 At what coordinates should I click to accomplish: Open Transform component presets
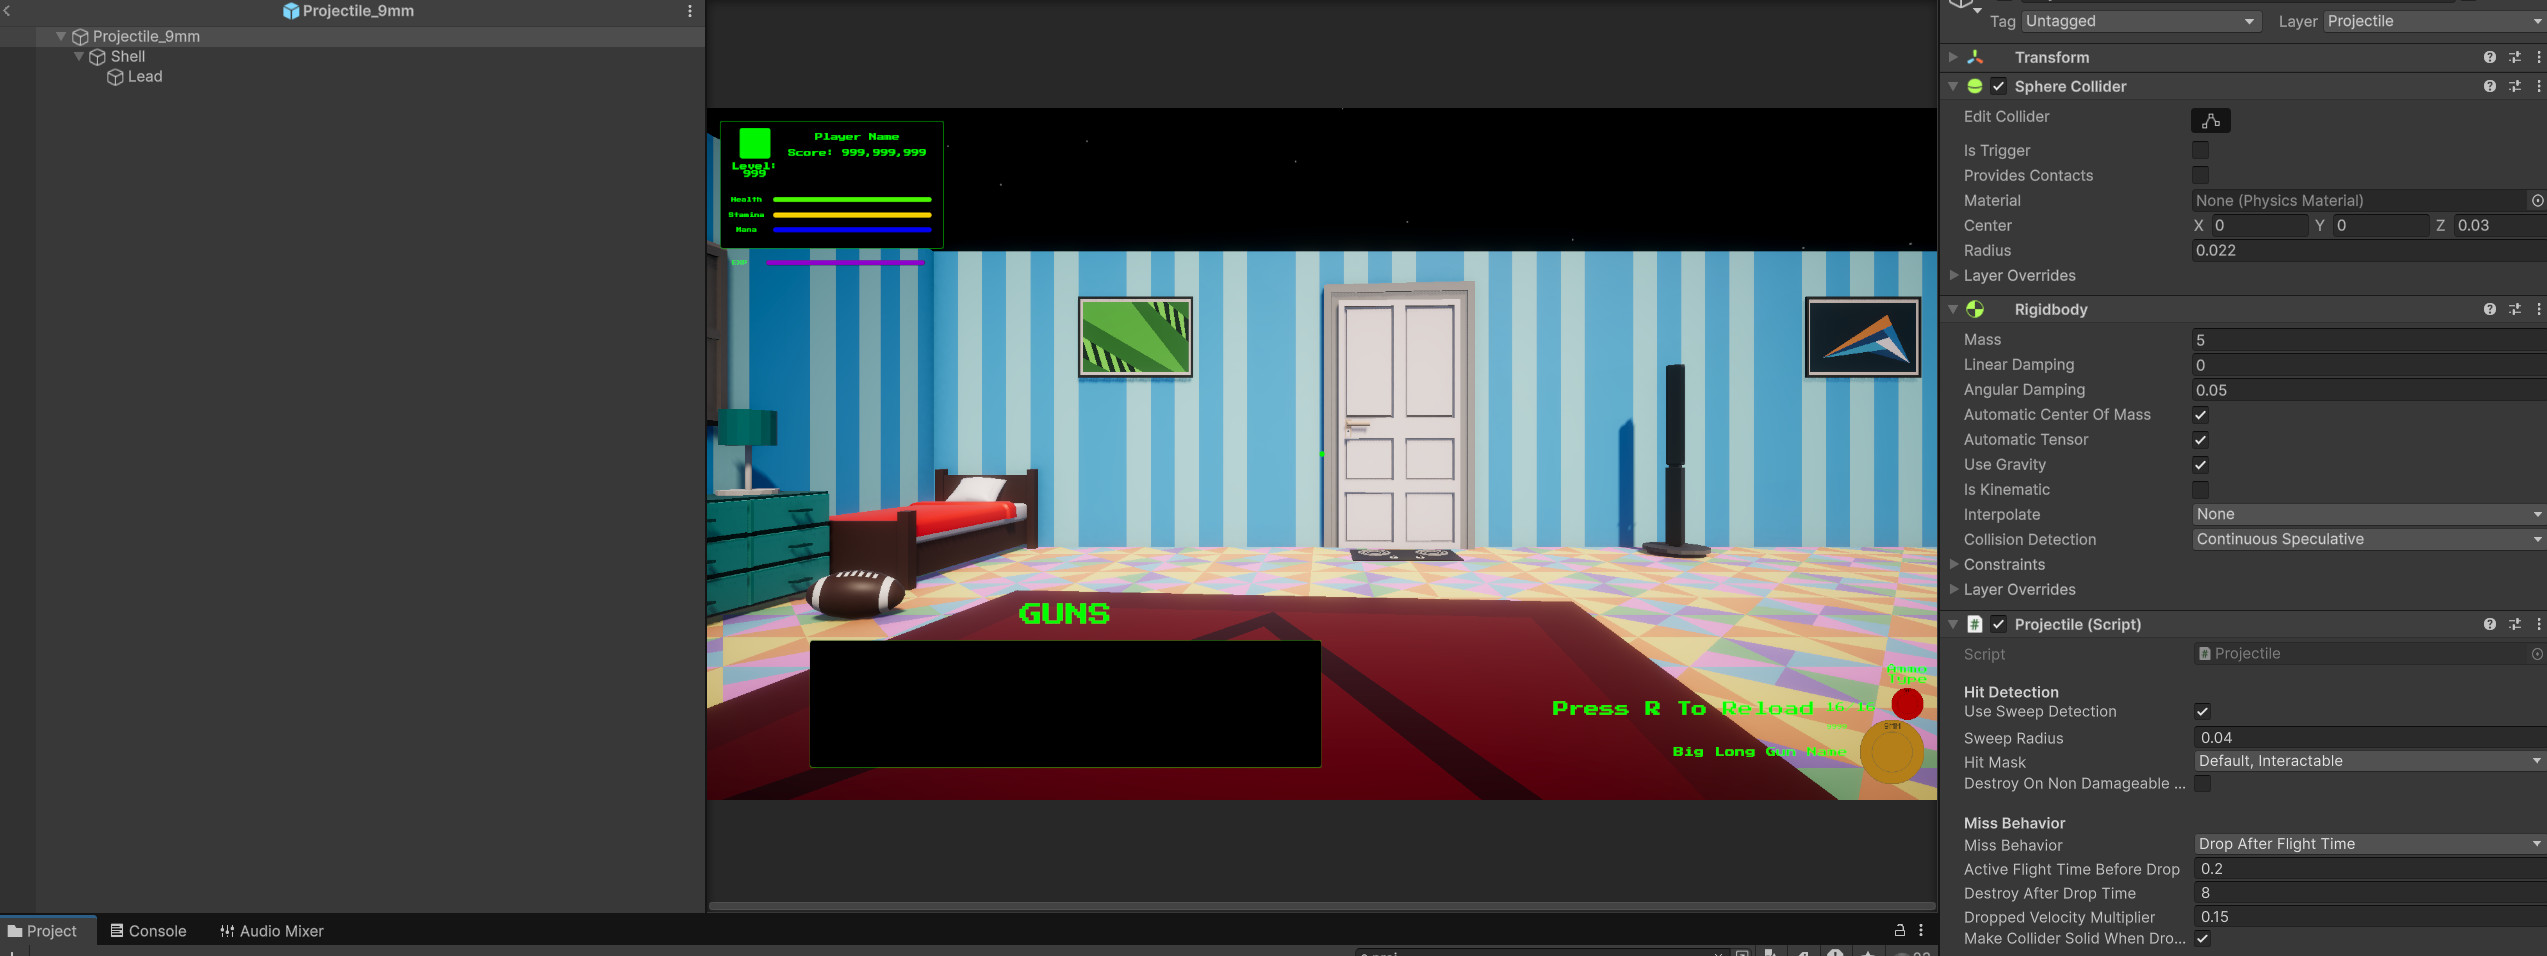(x=2514, y=57)
